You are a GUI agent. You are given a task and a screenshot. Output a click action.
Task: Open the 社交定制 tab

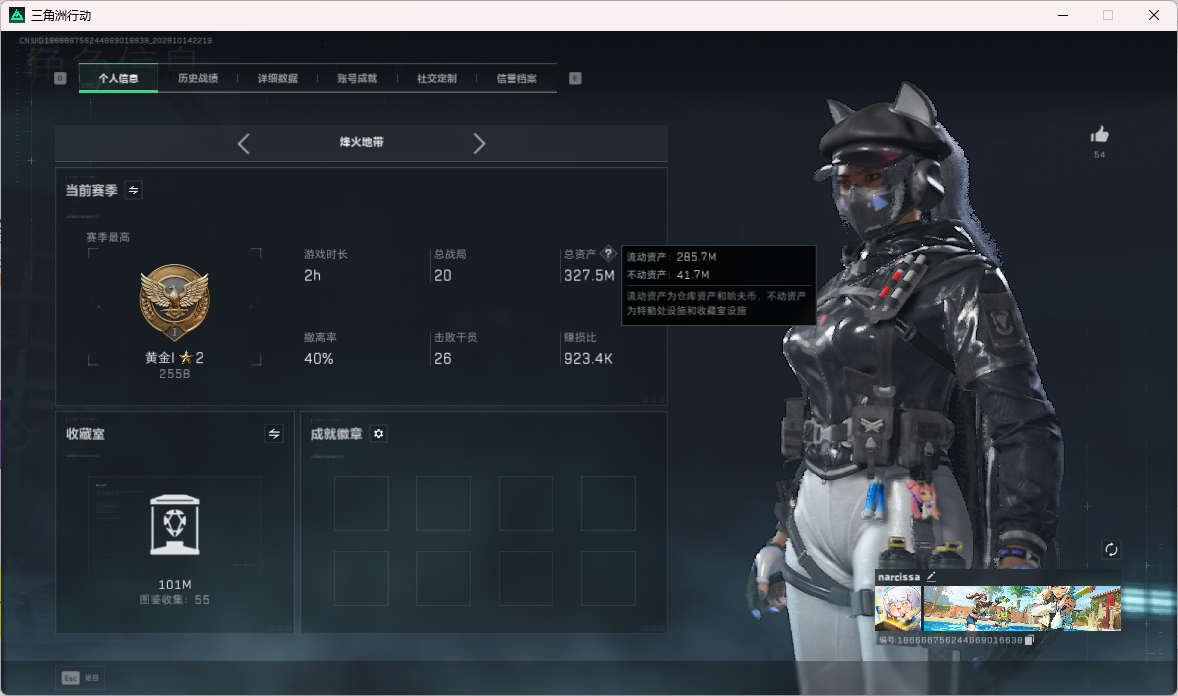click(436, 78)
